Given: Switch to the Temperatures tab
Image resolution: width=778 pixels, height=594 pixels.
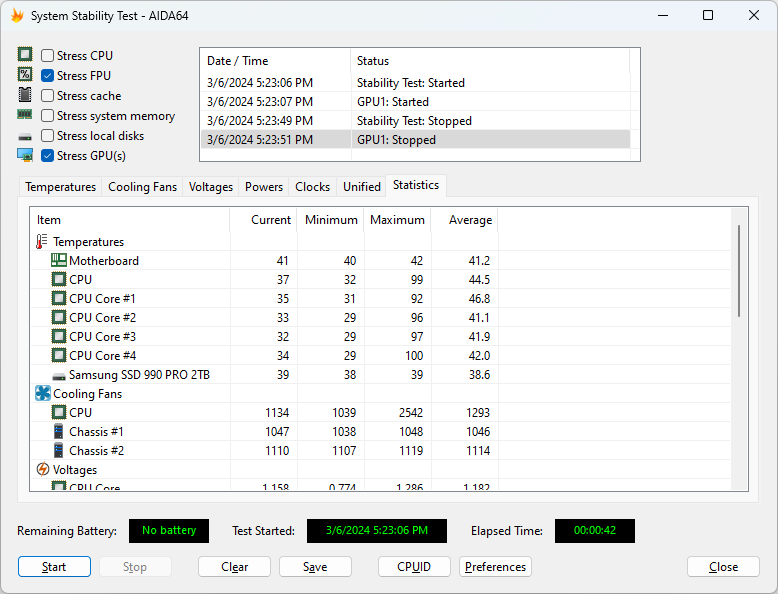Looking at the screenshot, I should 61,187.
